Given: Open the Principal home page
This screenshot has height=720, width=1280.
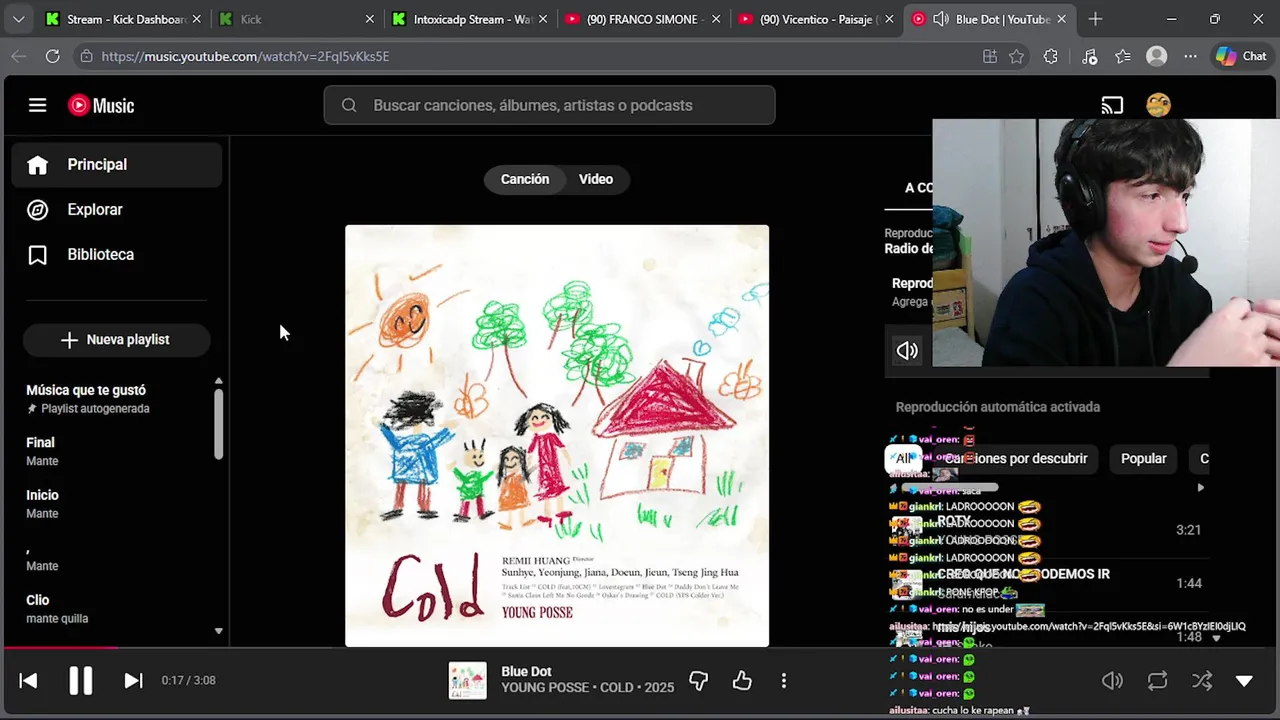Looking at the screenshot, I should point(117,165).
